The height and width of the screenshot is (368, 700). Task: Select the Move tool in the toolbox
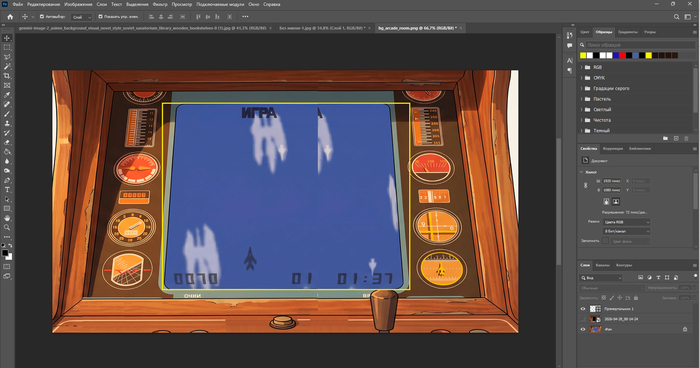[x=7, y=38]
